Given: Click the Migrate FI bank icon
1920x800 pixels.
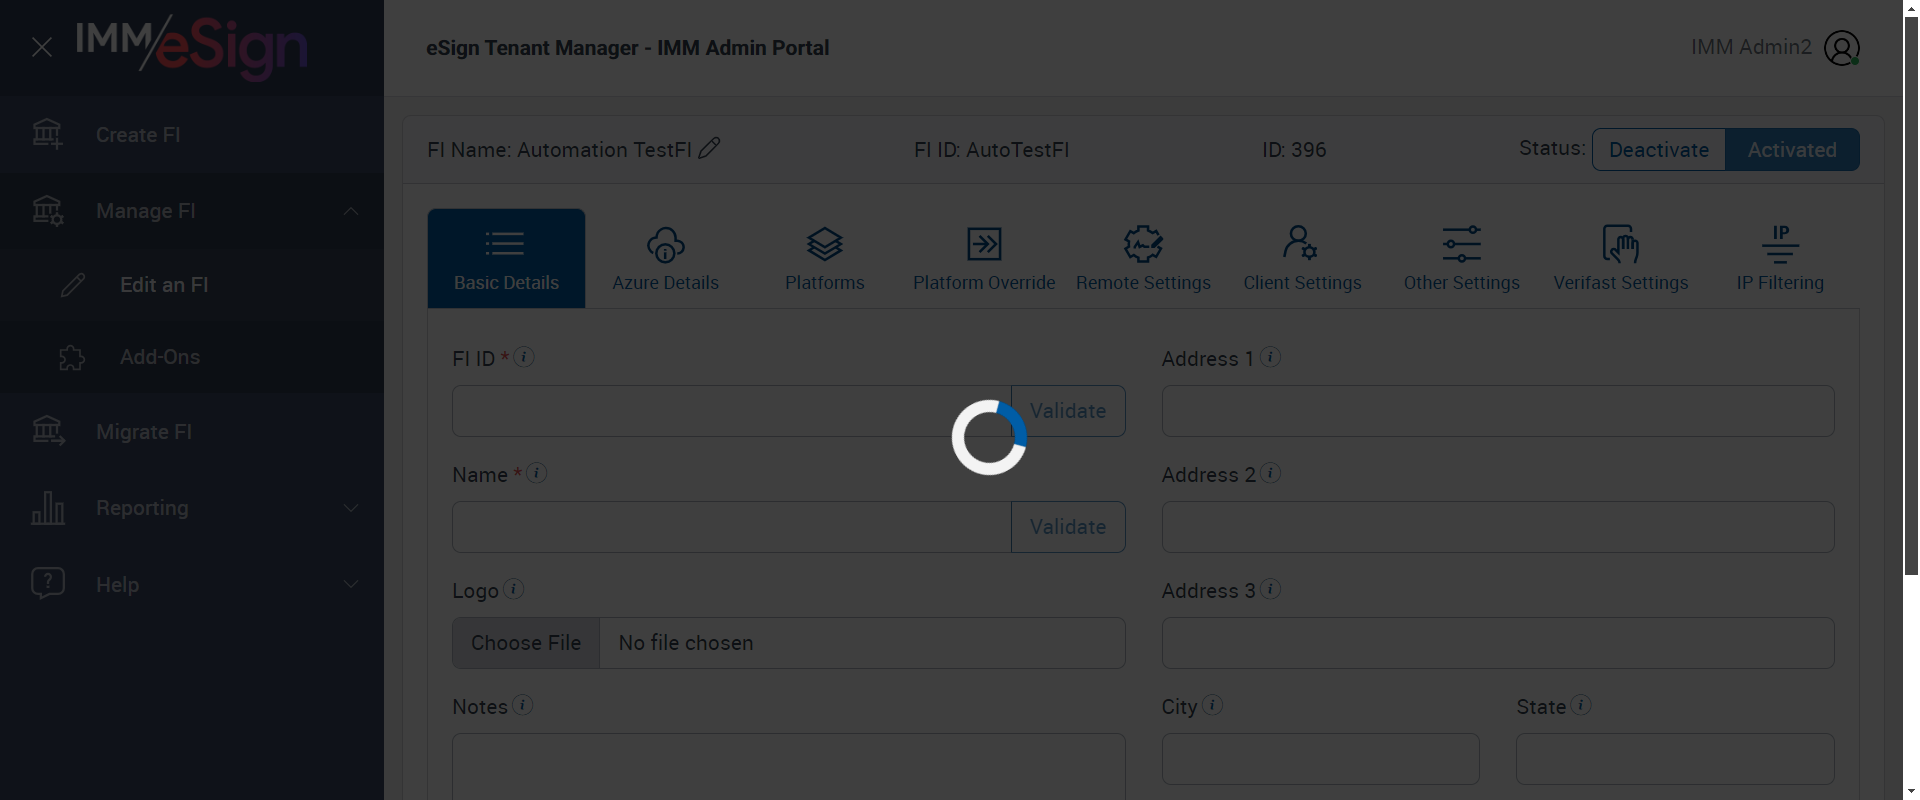Looking at the screenshot, I should pyautogui.click(x=48, y=431).
